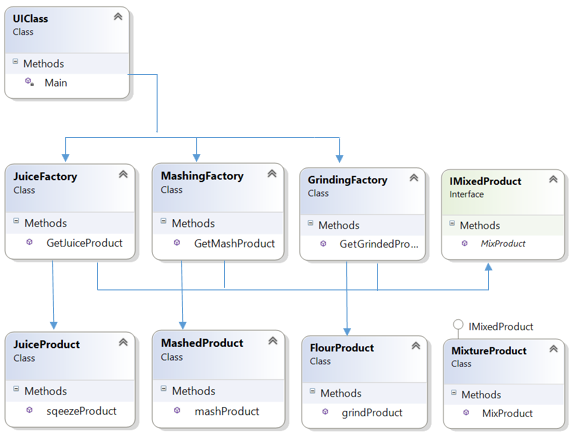
Task: Click the Main method icon in UIClass
Action: (x=30, y=82)
